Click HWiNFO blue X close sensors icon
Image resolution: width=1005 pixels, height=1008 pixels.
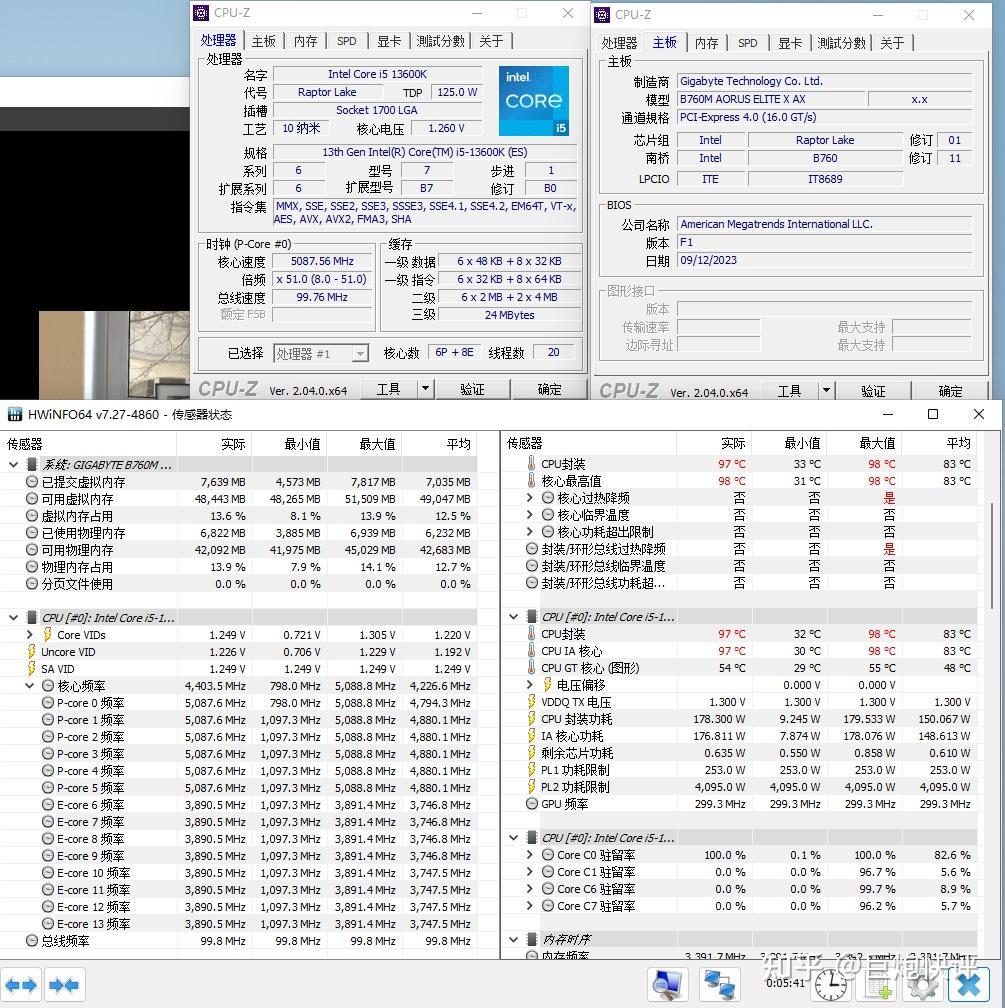tap(970, 985)
